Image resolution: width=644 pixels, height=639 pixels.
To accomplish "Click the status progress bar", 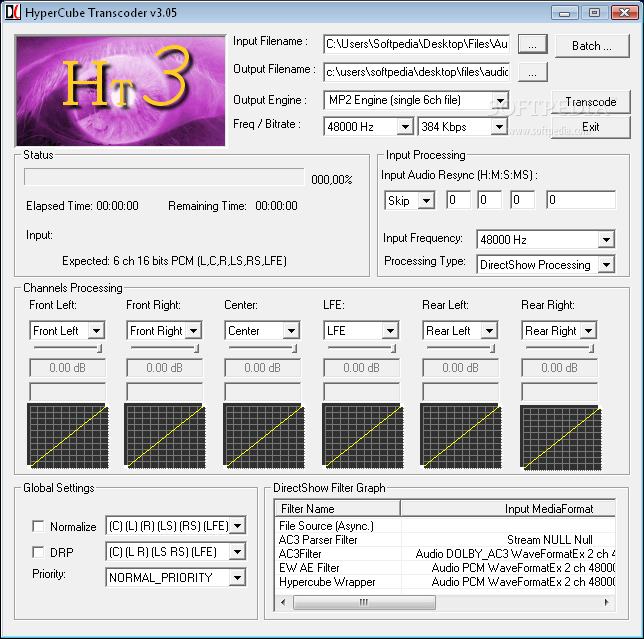I will [164, 177].
